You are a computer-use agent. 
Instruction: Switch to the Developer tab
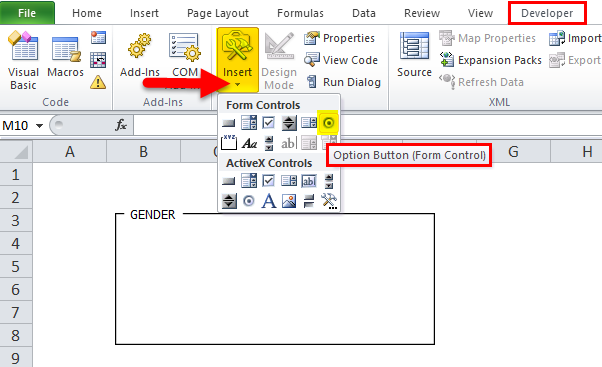click(x=547, y=13)
